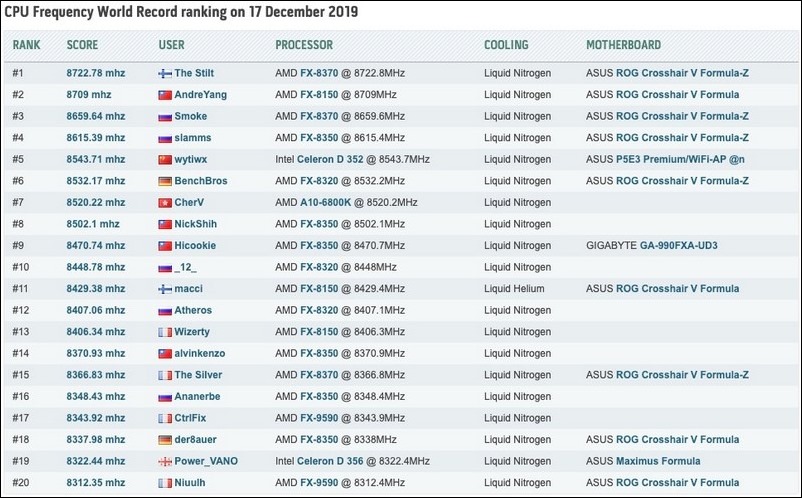Click the German flag next to BenchBros

point(165,181)
